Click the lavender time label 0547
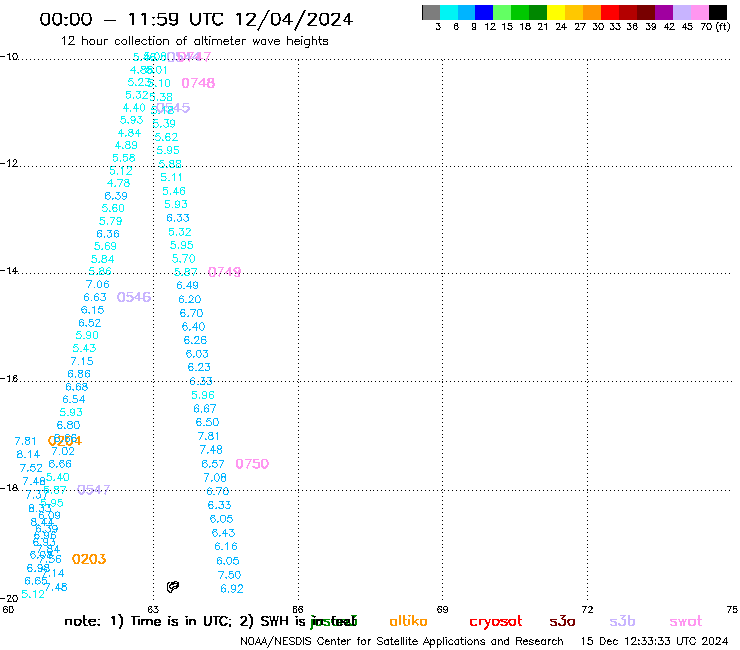Screen dimensions: 740x650 tap(93, 490)
